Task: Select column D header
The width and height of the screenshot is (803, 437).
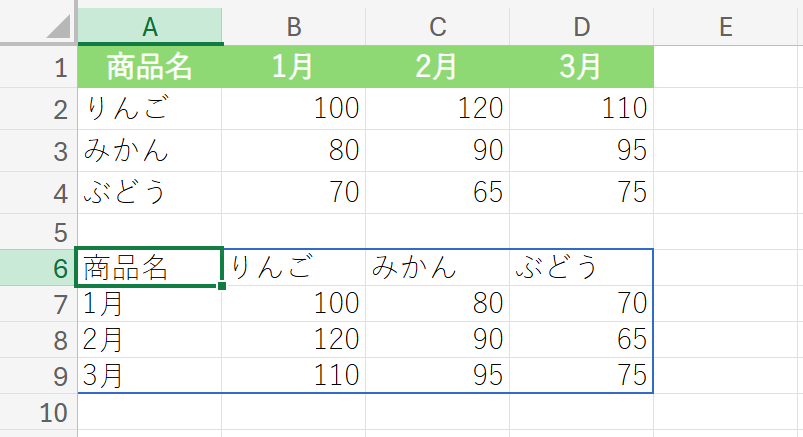Action: coord(582,27)
